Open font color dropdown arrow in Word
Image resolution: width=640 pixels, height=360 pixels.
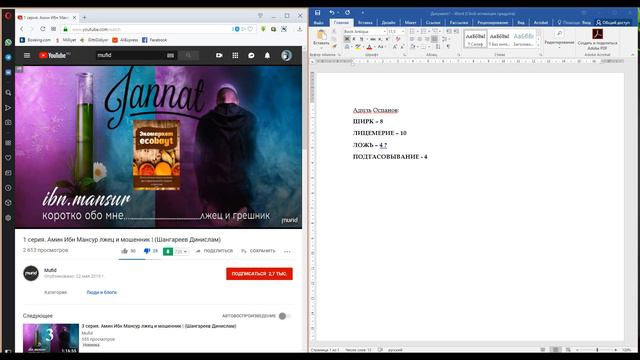click(x=375, y=47)
